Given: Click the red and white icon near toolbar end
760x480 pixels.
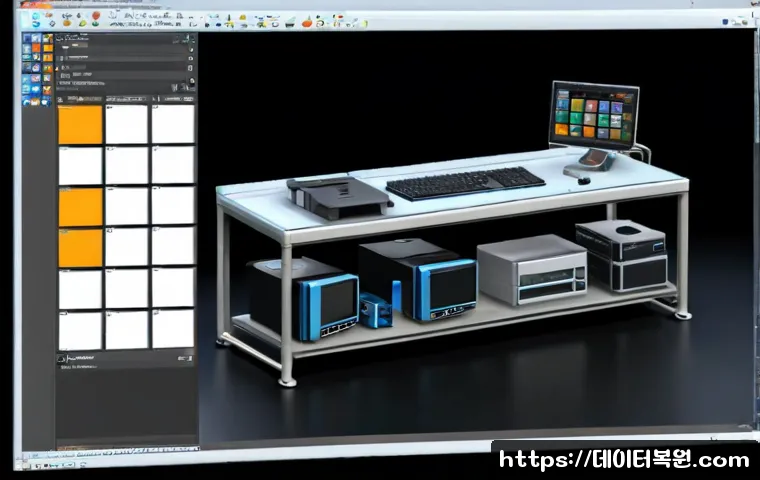Looking at the screenshot, I should 339,16.
